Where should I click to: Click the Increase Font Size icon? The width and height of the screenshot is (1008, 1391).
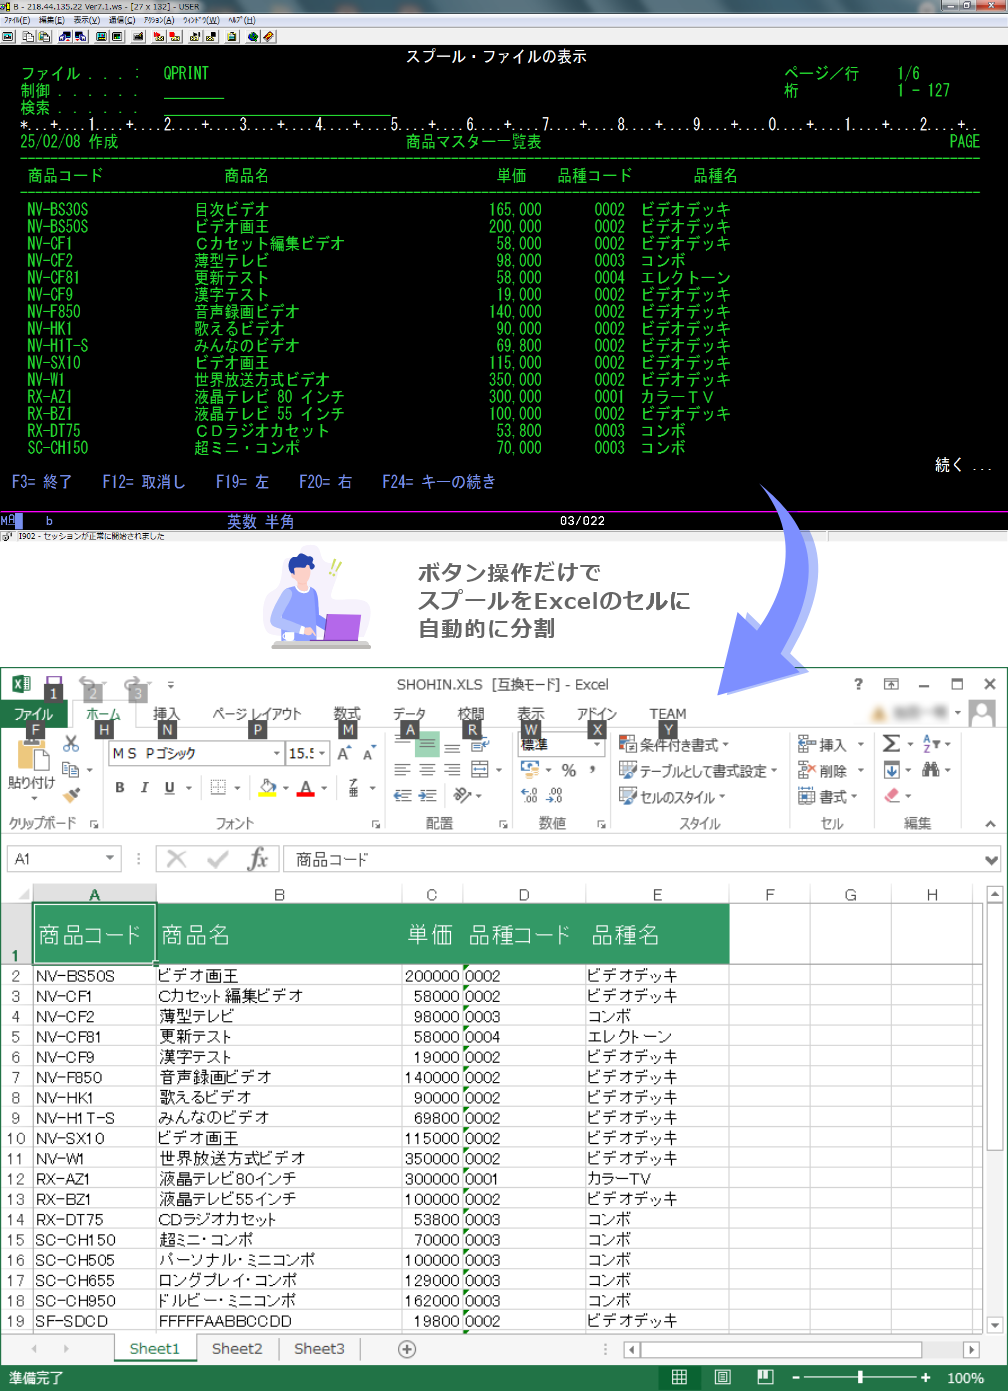click(344, 754)
